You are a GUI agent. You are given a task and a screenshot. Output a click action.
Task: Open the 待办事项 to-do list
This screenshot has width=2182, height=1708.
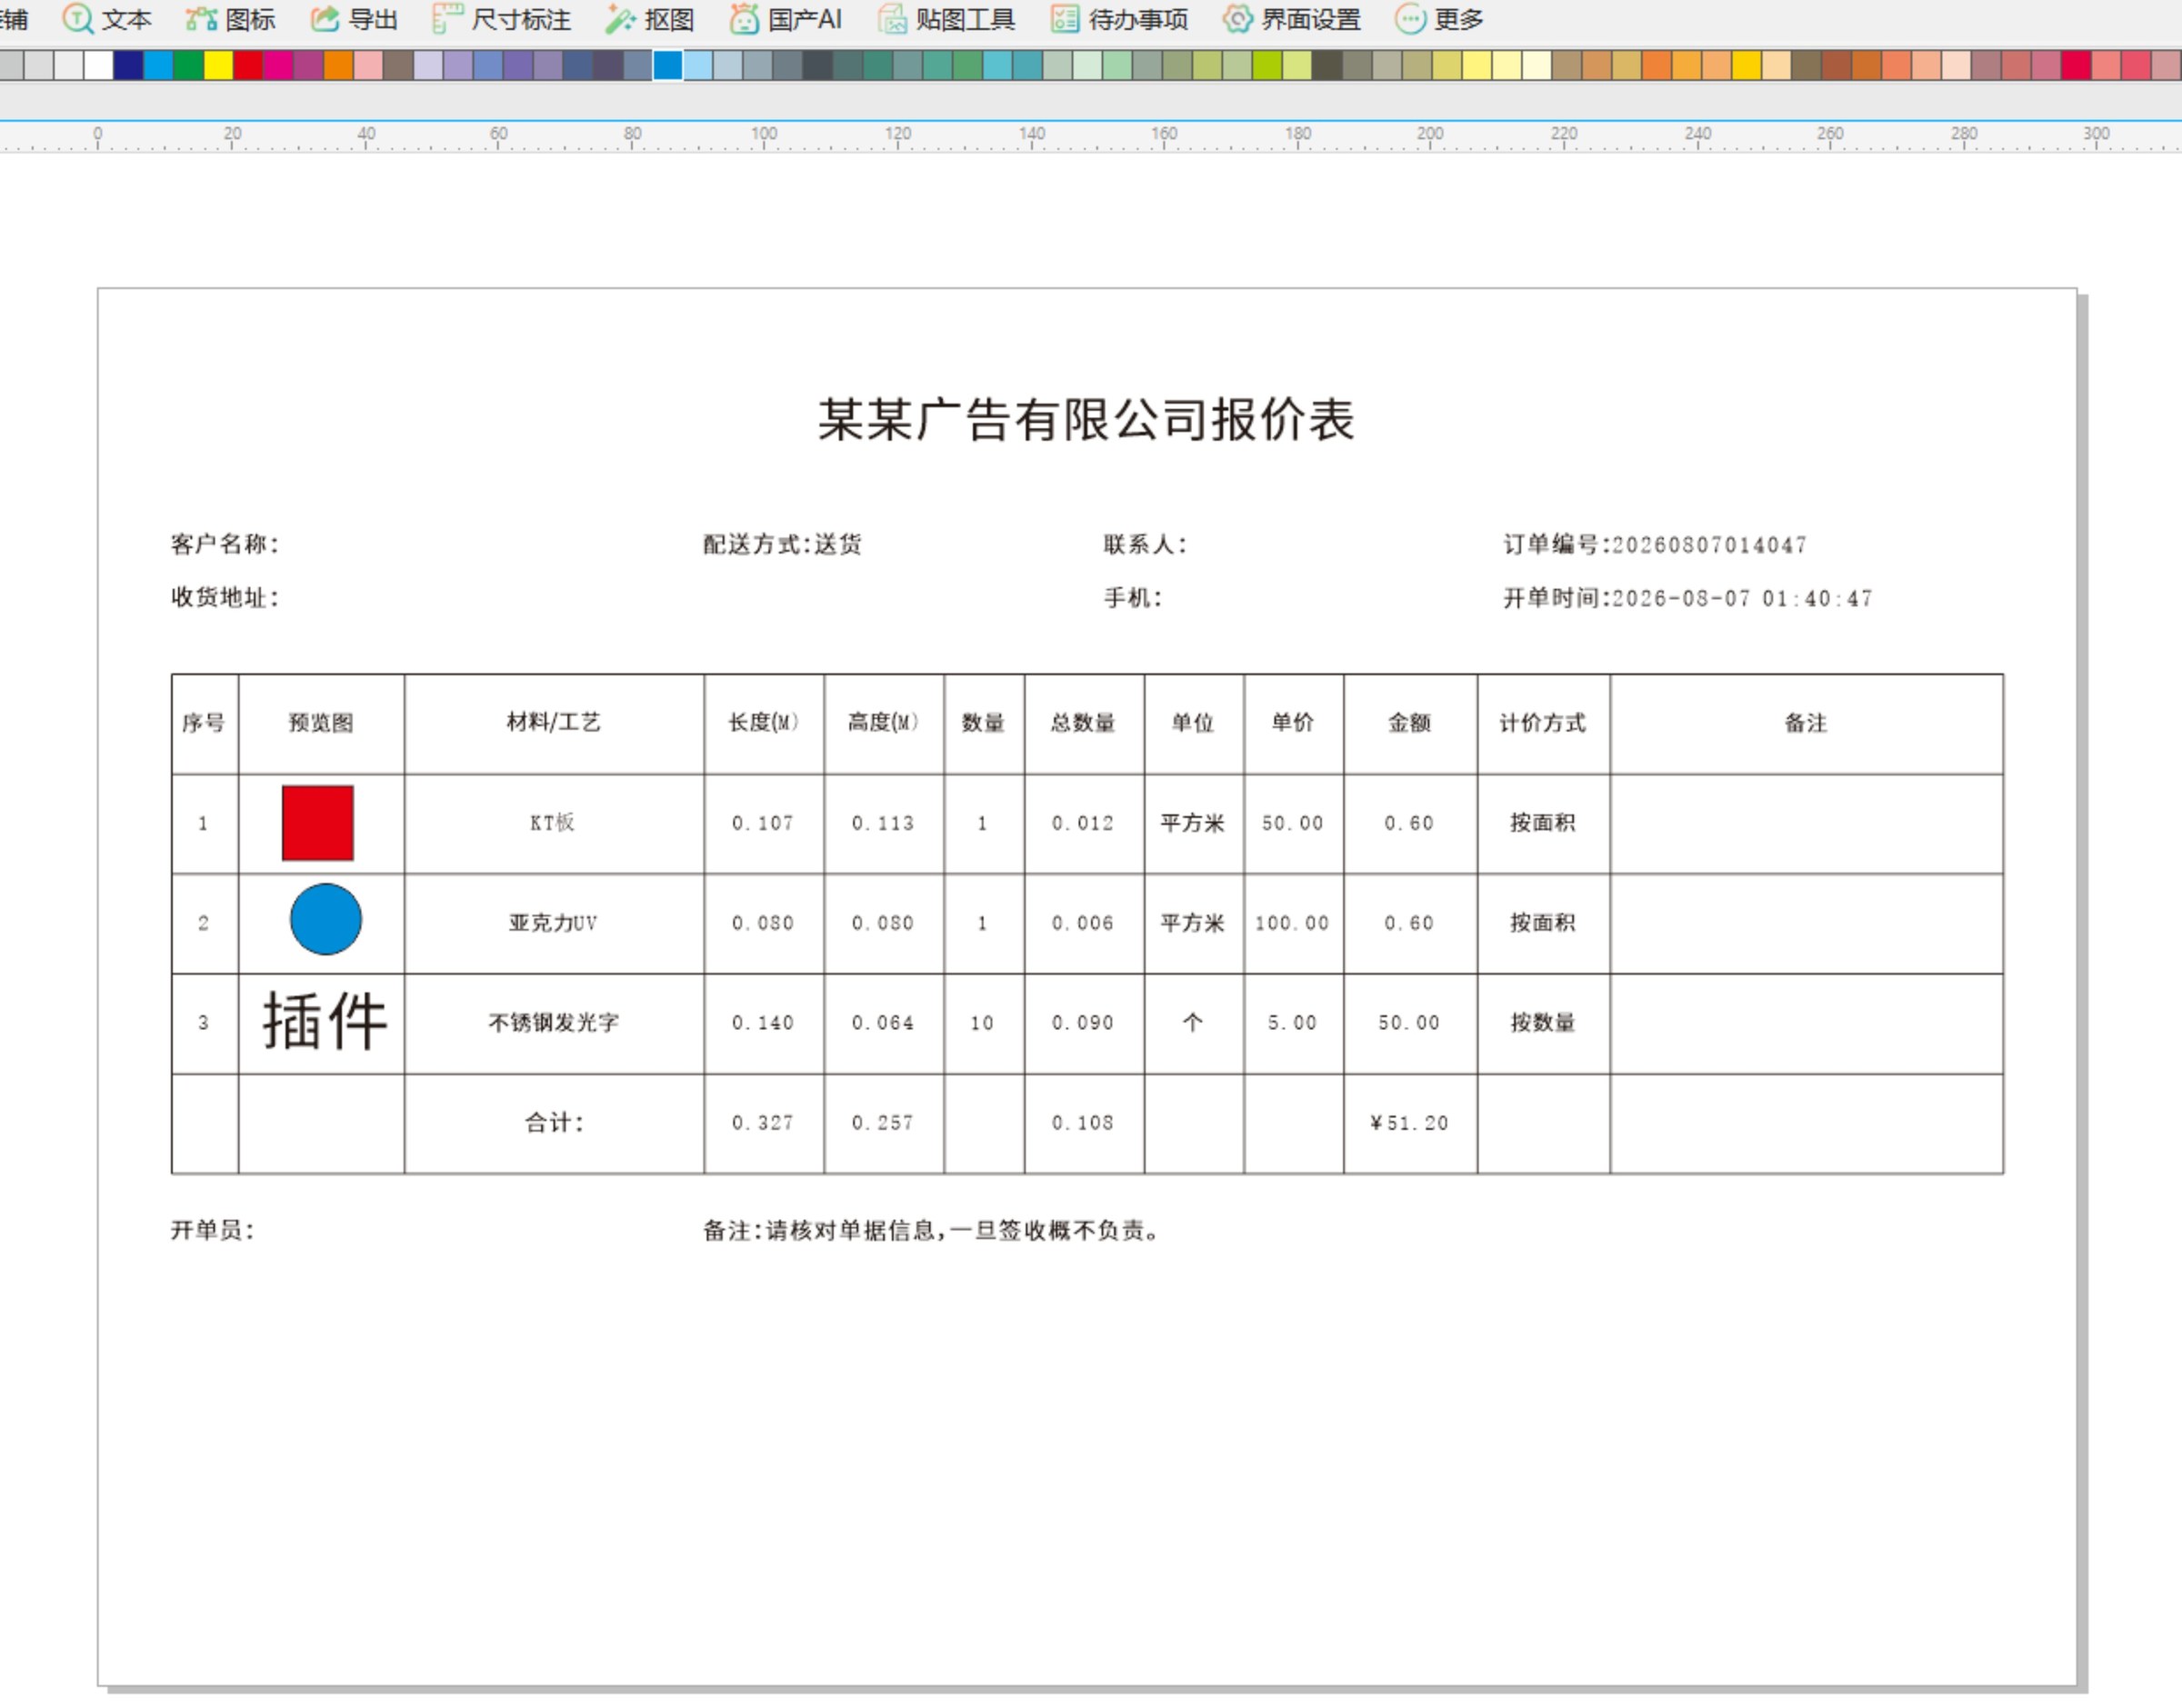tap(1119, 19)
